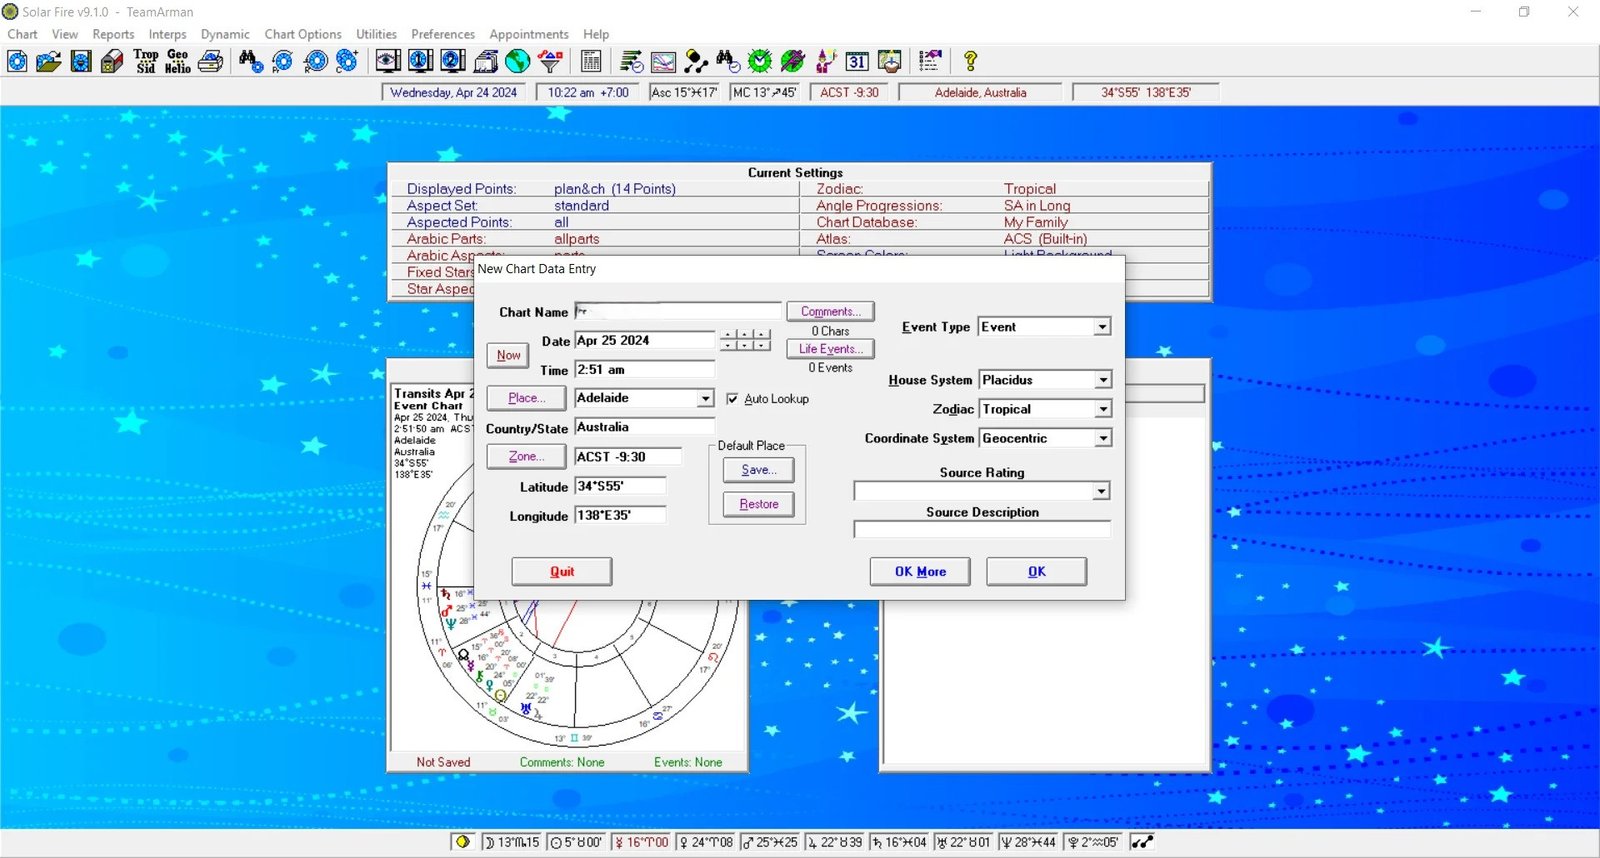The height and width of the screenshot is (858, 1600).
Task: Click the yellow question mark help icon
Action: click(x=970, y=62)
